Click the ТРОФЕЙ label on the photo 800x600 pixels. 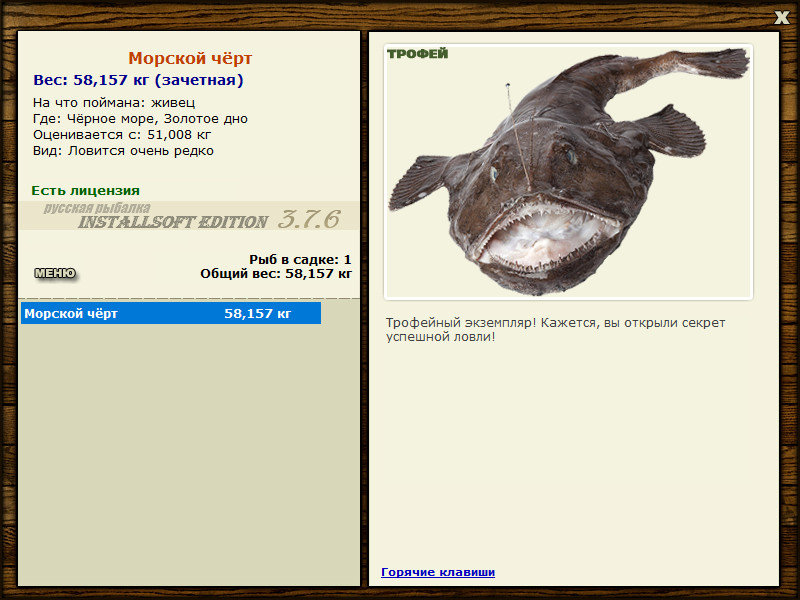tap(417, 54)
